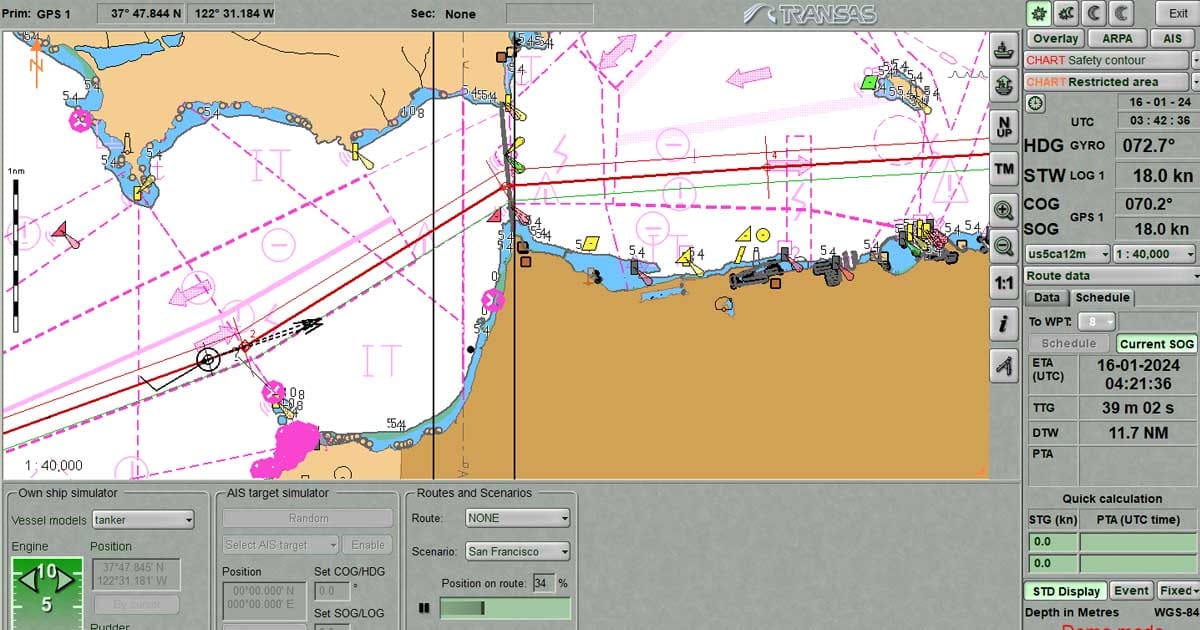Open the Safety contour alarm dropdown

point(1195,60)
